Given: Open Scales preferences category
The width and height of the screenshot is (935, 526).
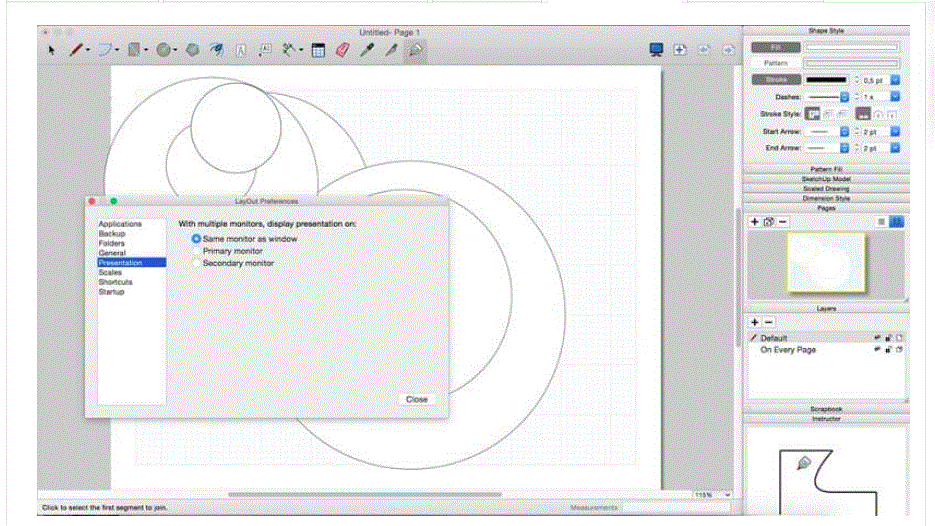Looking at the screenshot, I should [x=110, y=273].
